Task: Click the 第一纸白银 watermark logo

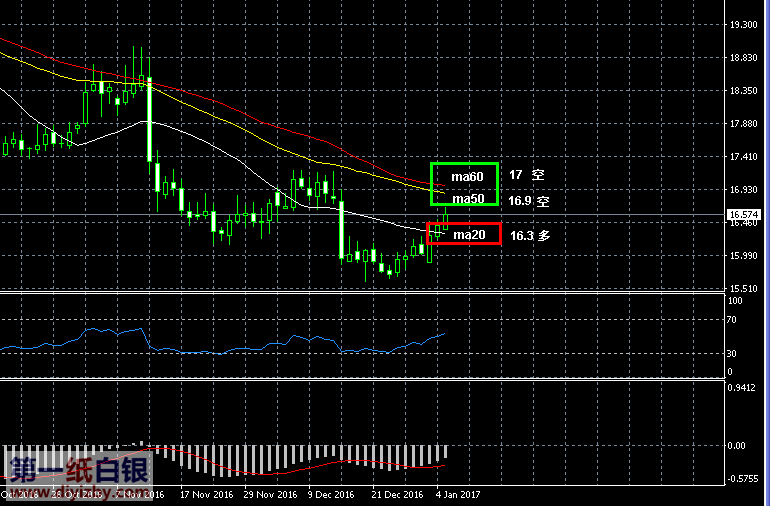Action: [x=78, y=470]
